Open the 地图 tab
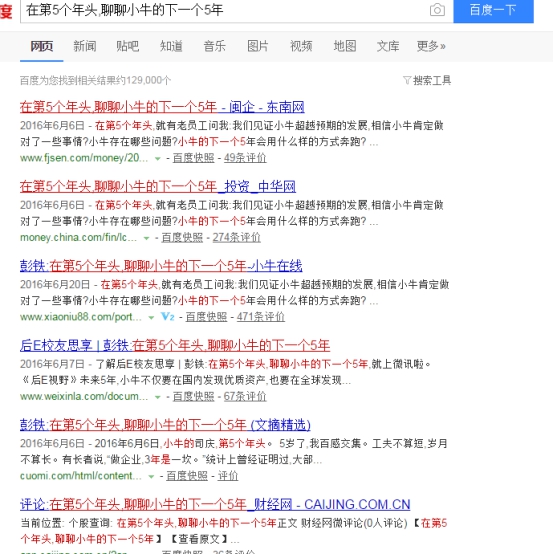The width and height of the screenshot is (554, 554). click(x=345, y=46)
